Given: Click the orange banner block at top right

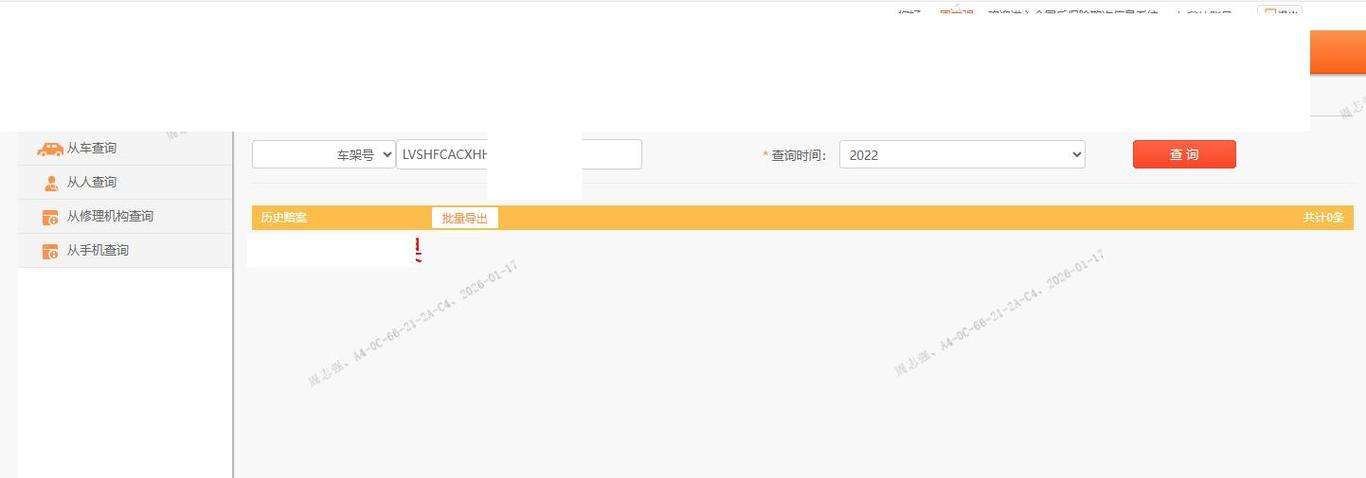Looking at the screenshot, I should (1337, 52).
